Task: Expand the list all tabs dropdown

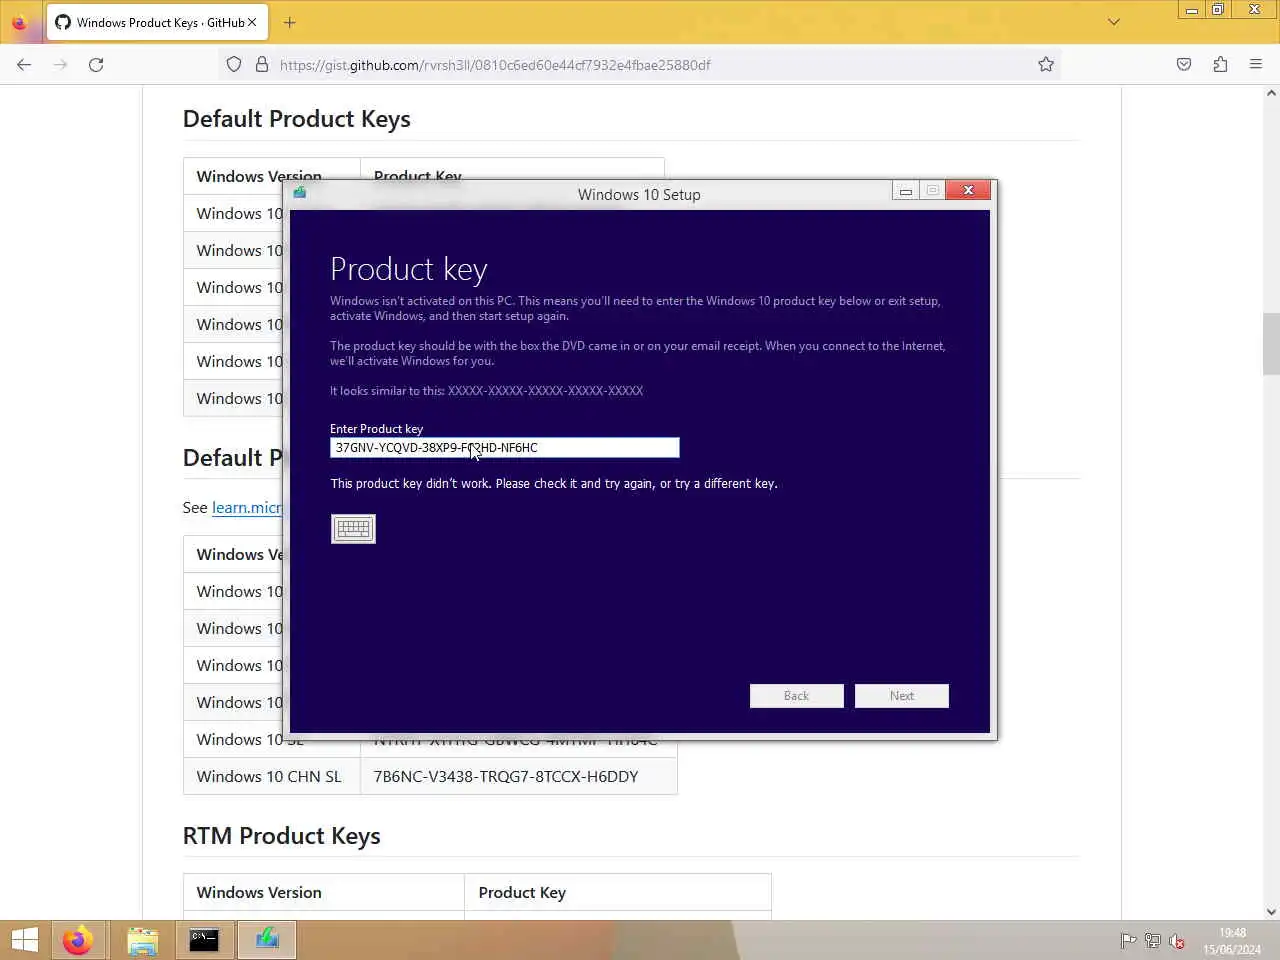Action: 1114,22
